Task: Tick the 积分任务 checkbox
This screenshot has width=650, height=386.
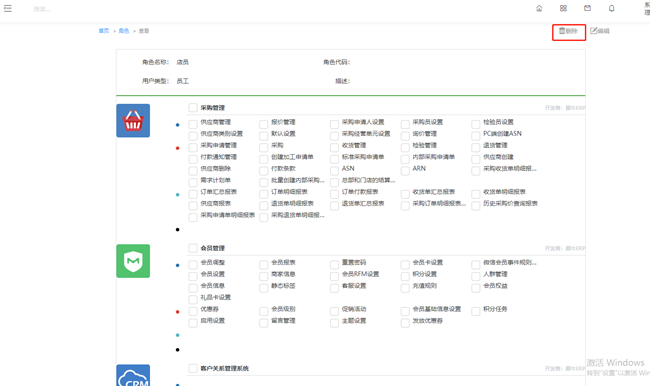Action: [x=475, y=311]
